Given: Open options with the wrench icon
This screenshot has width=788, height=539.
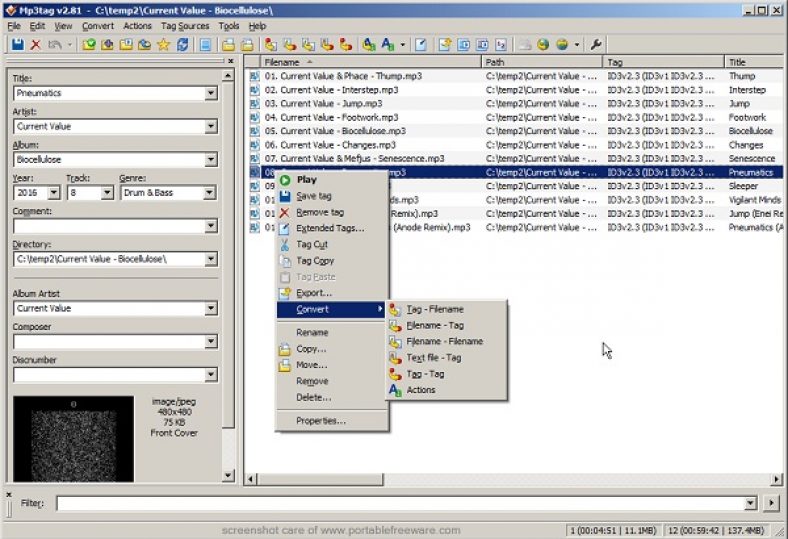Looking at the screenshot, I should pos(597,45).
